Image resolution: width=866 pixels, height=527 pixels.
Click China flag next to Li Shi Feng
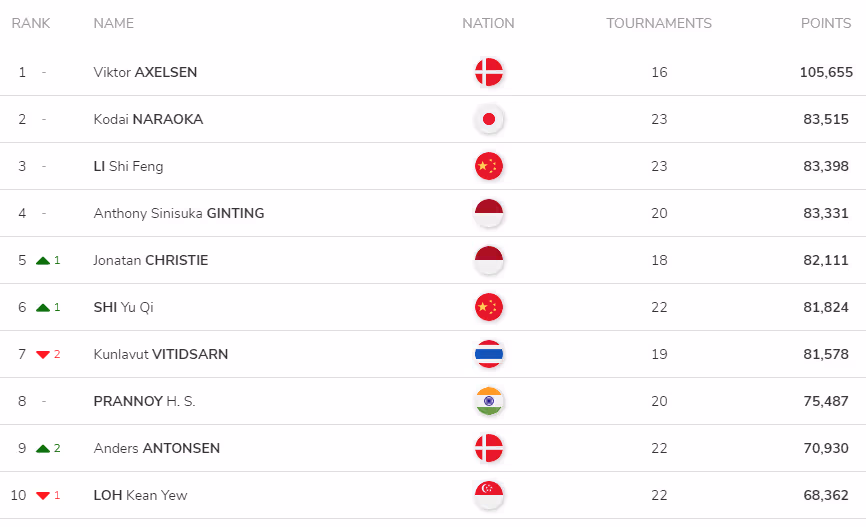pos(489,166)
